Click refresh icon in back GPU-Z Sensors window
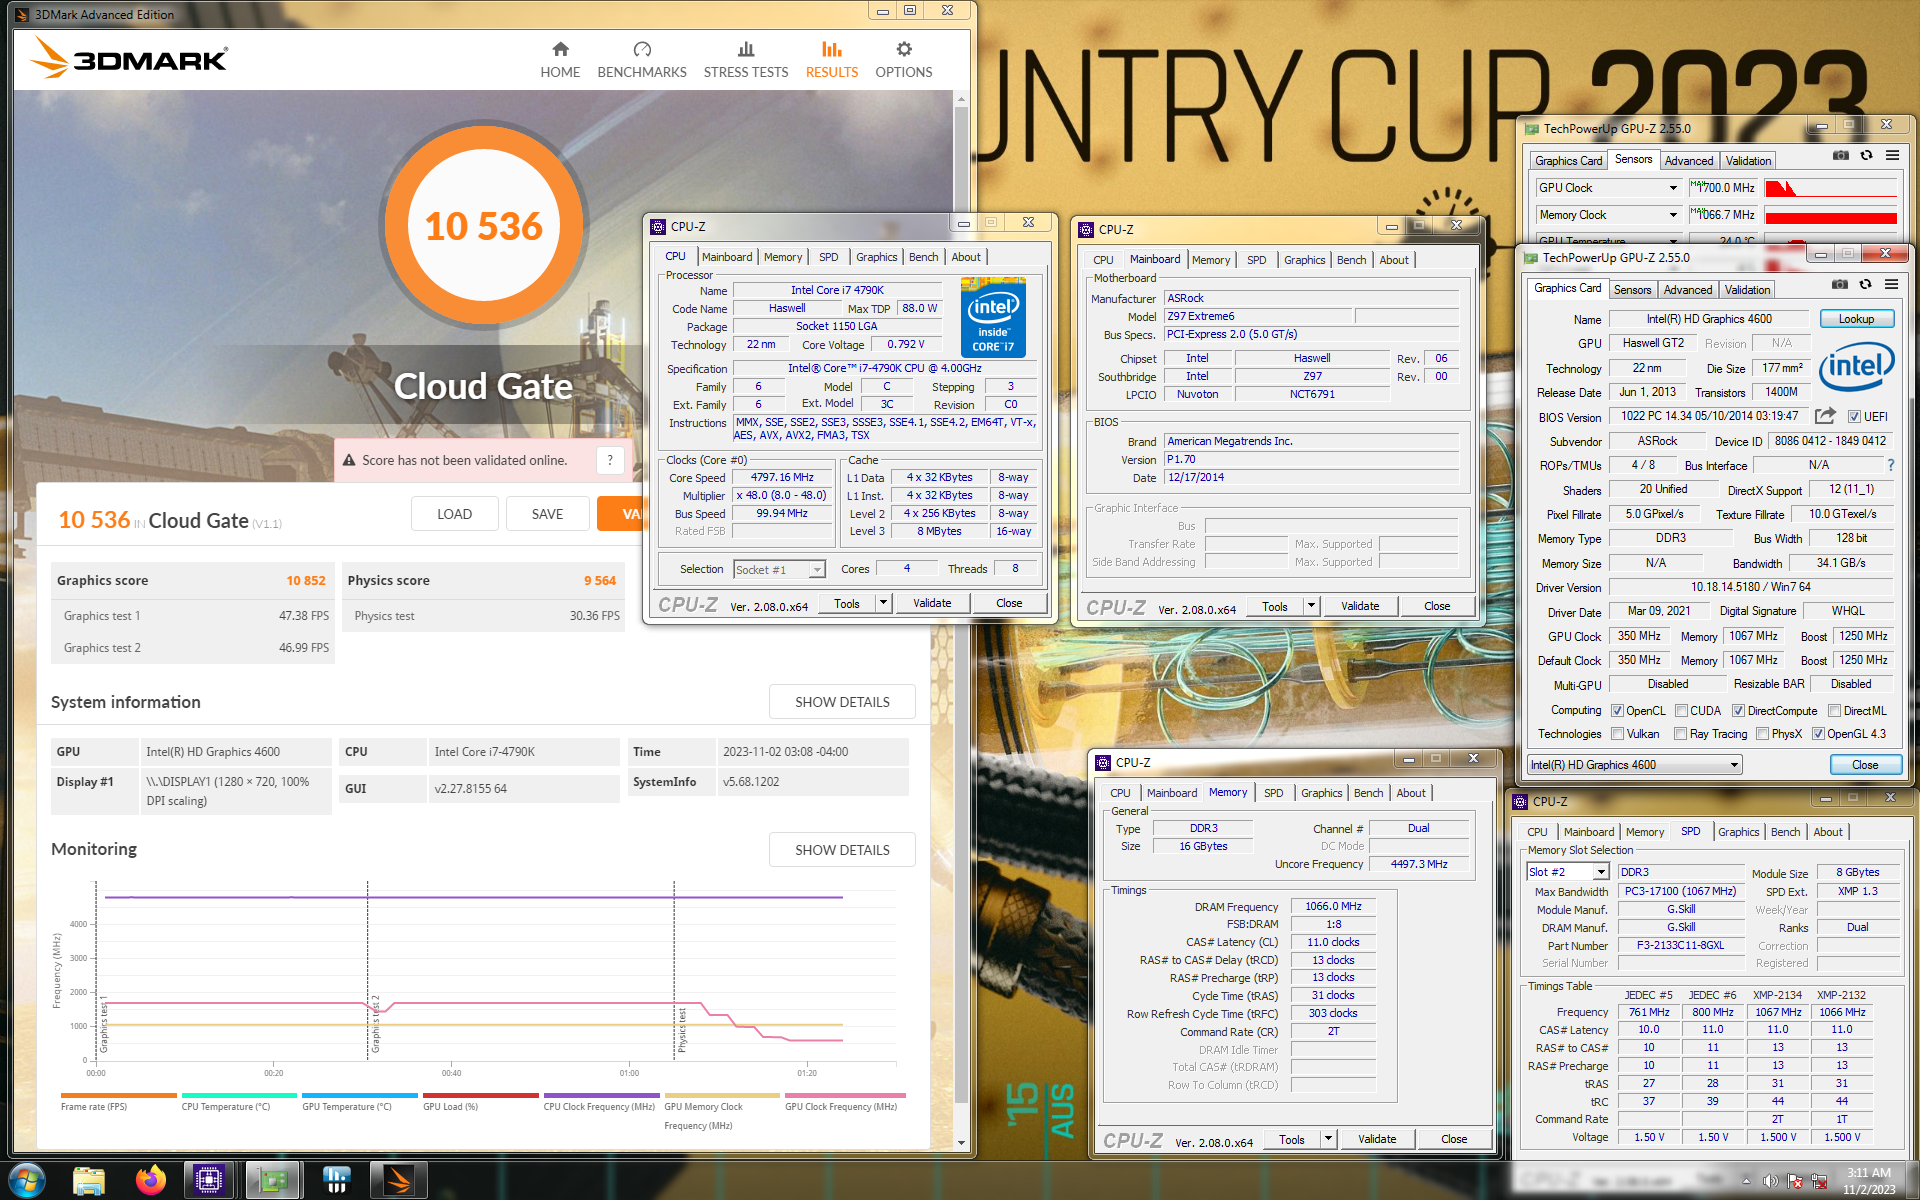Viewport: 1920px width, 1200px height. pyautogui.click(x=1866, y=156)
